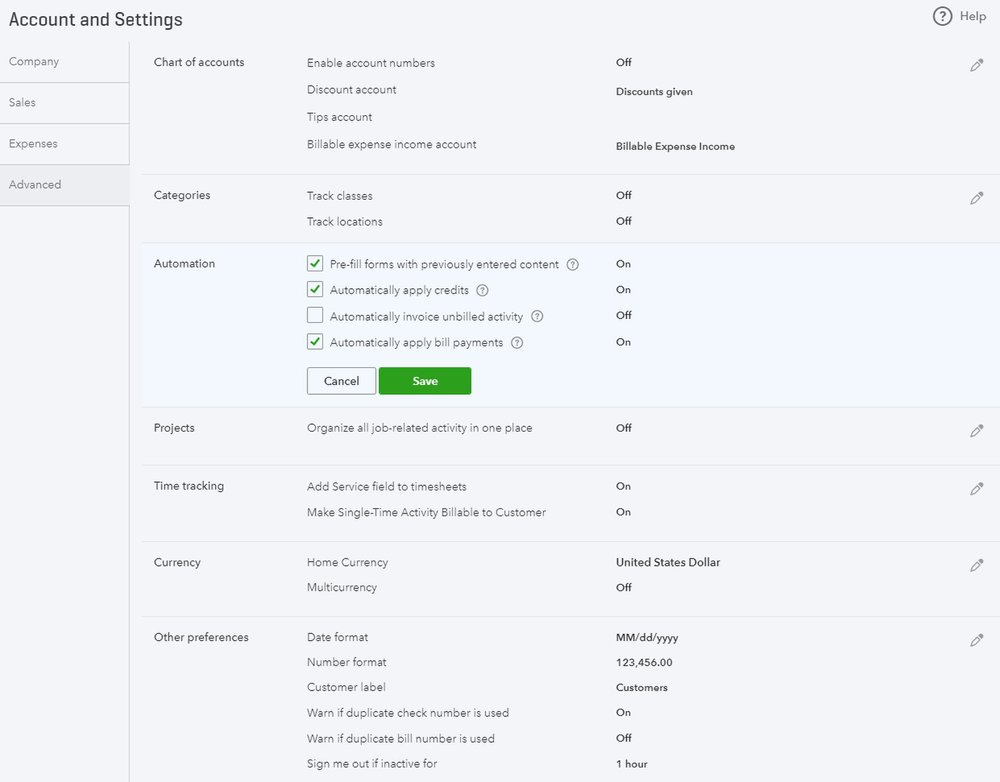
Task: Click the Help question mark icon
Action: pyautogui.click(x=942, y=16)
